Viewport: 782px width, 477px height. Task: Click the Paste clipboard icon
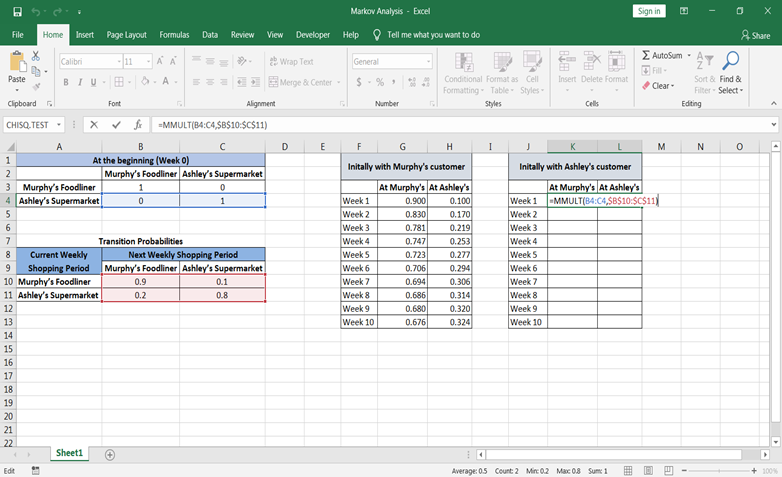(17, 62)
